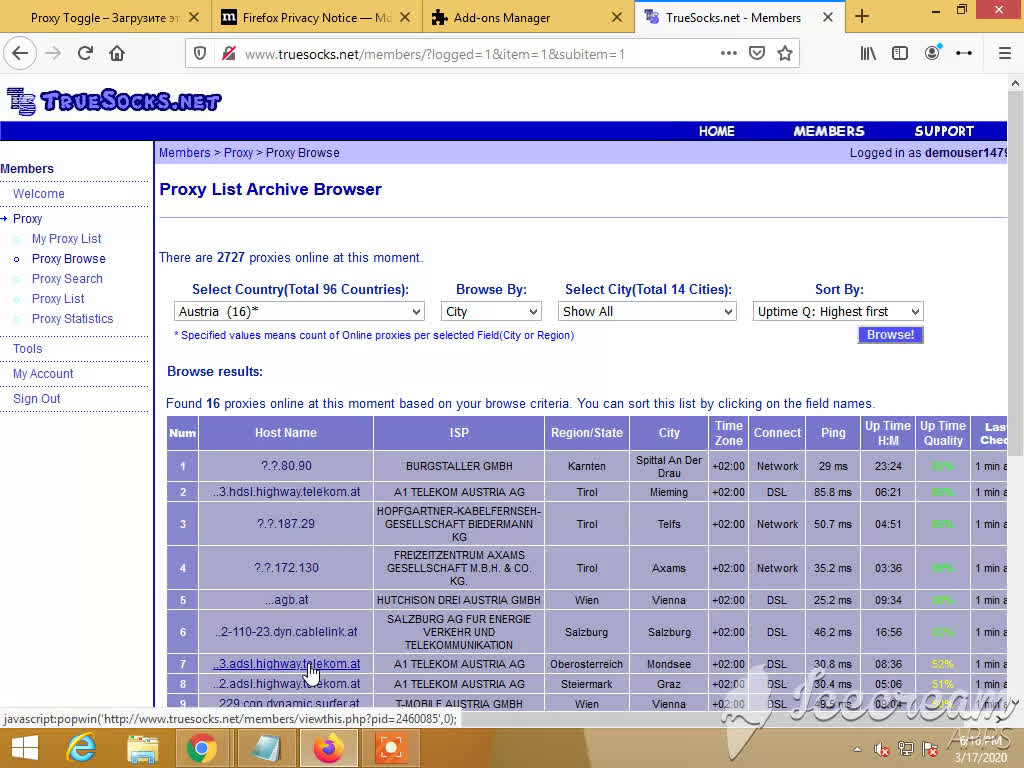Save page to Pocket icon
Viewport: 1024px width, 768px height.
click(x=757, y=54)
